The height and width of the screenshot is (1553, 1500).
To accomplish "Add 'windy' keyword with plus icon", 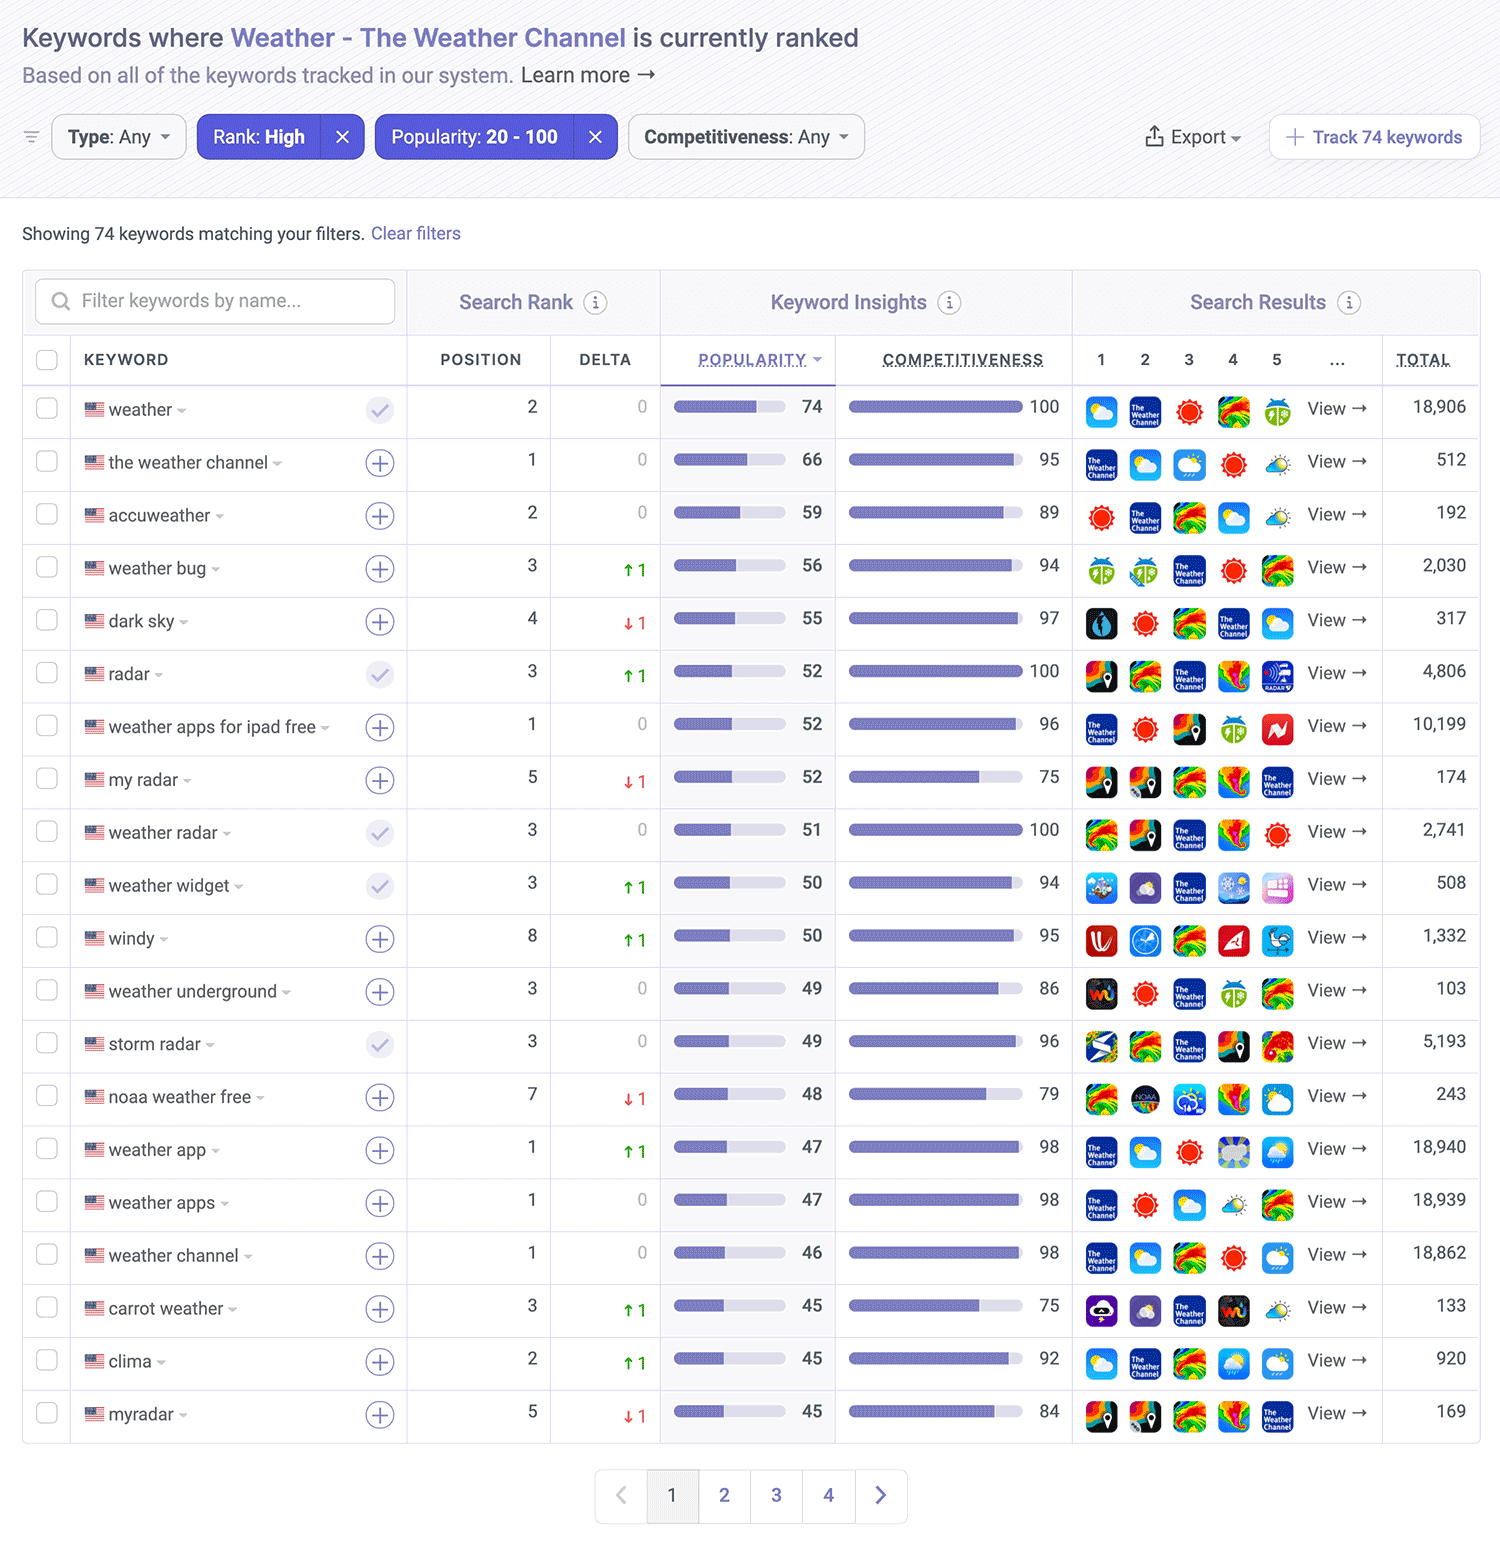I will tap(380, 939).
